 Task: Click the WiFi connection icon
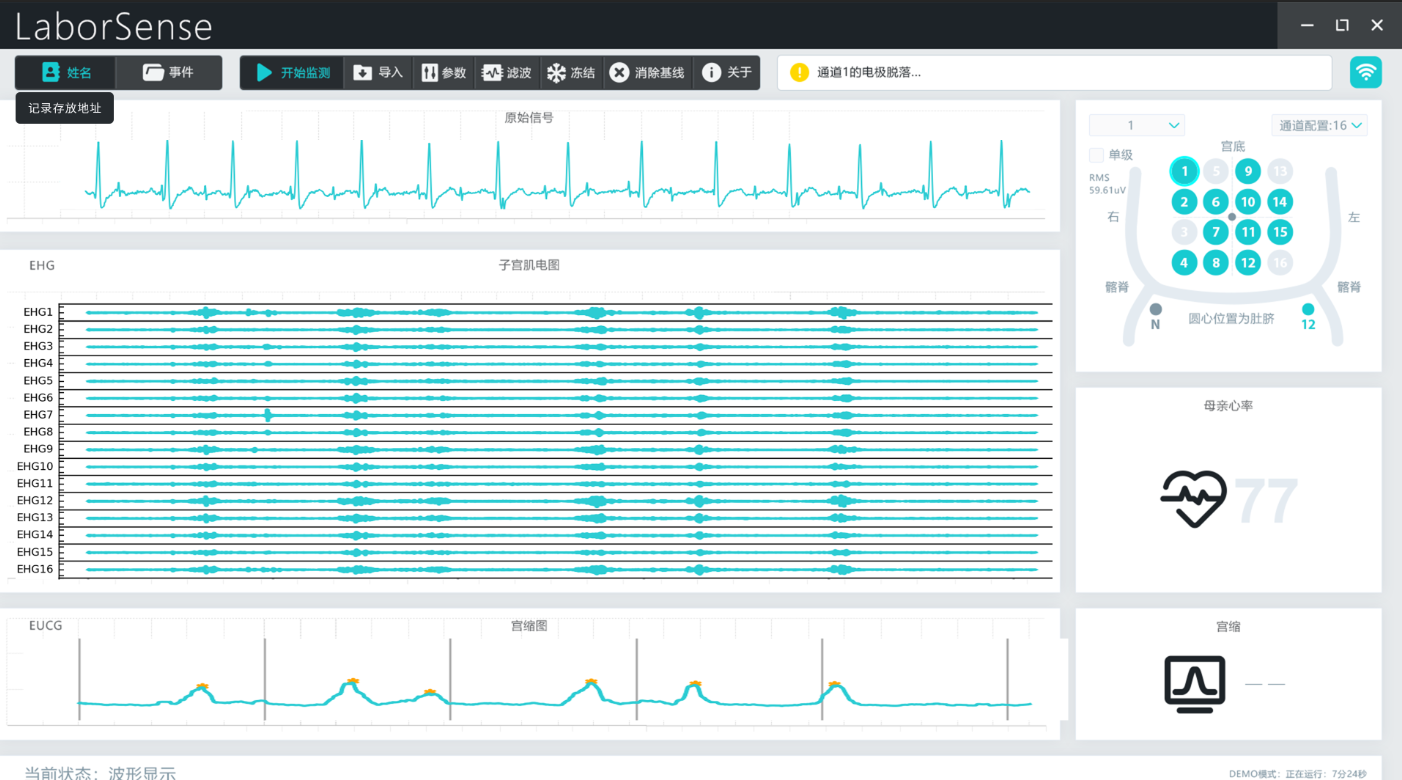pyautogui.click(x=1365, y=72)
